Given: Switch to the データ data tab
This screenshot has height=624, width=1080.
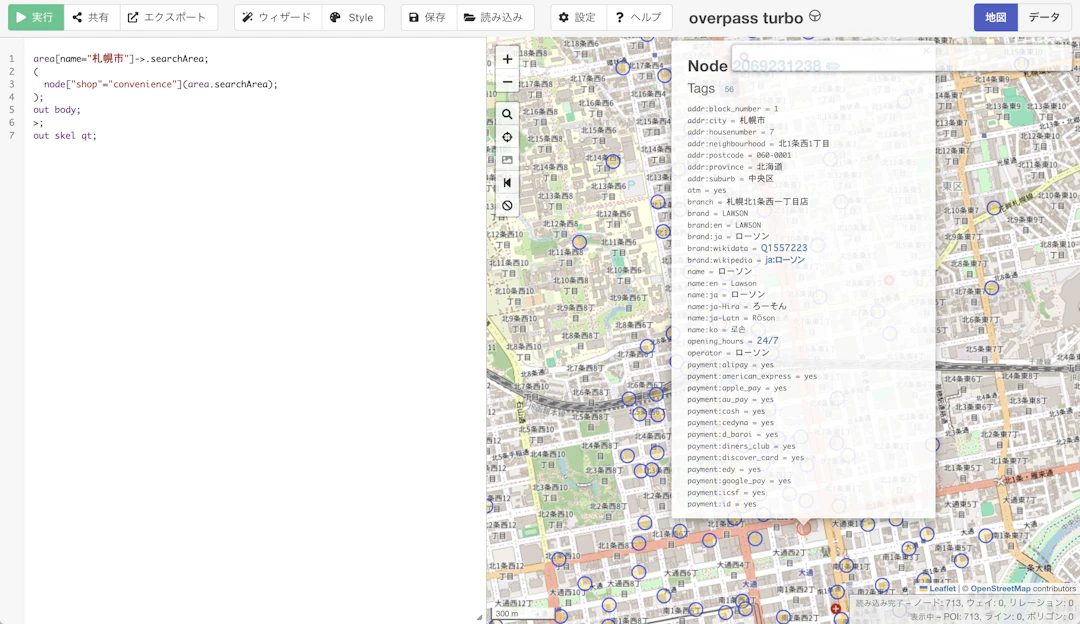Looking at the screenshot, I should coord(1044,17).
